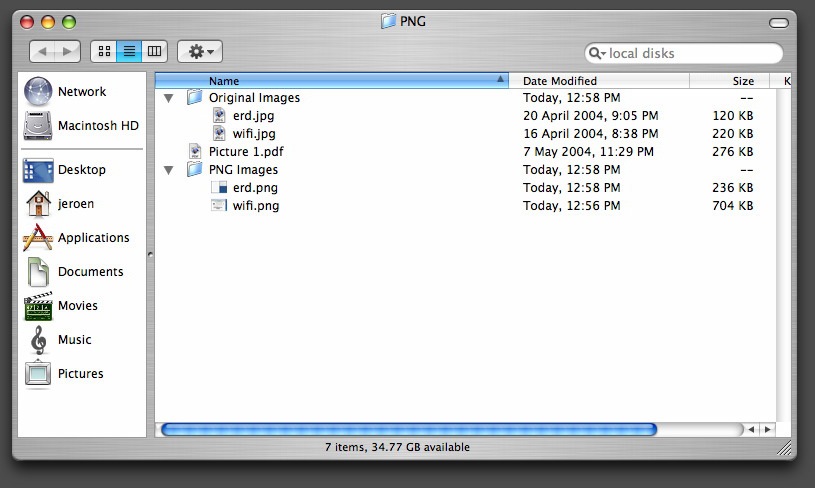Screen dimensions: 815x488
Task: Select the Original Images folder name
Action: tap(254, 98)
